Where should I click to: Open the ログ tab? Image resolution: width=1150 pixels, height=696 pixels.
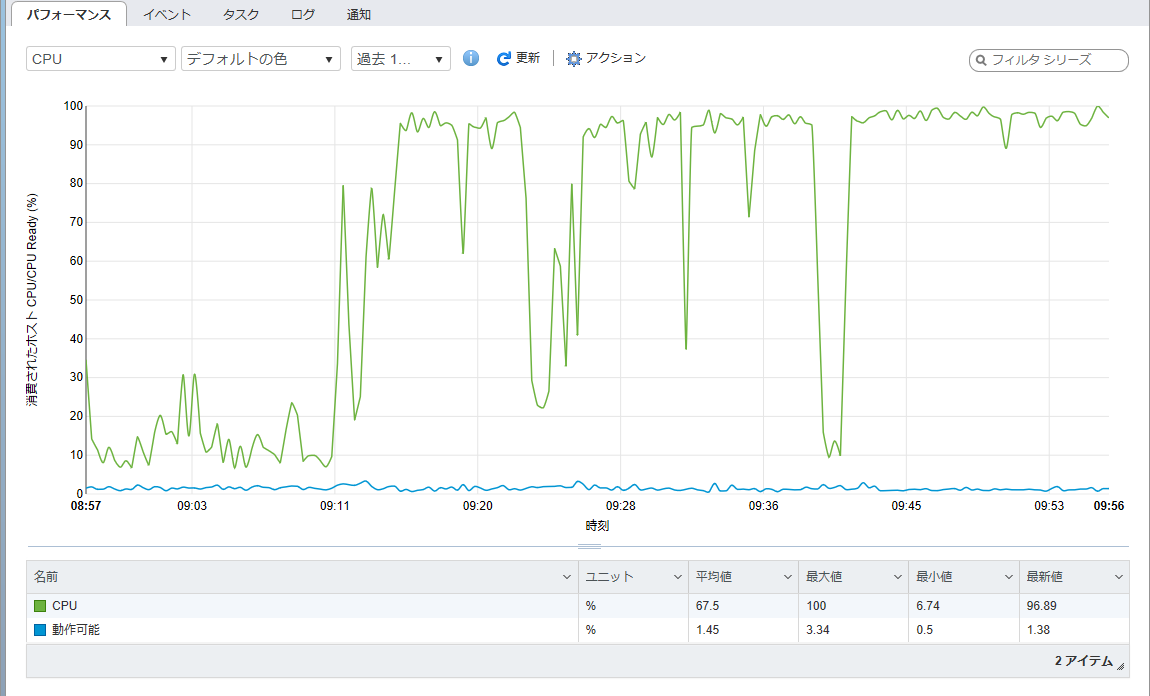[x=302, y=14]
